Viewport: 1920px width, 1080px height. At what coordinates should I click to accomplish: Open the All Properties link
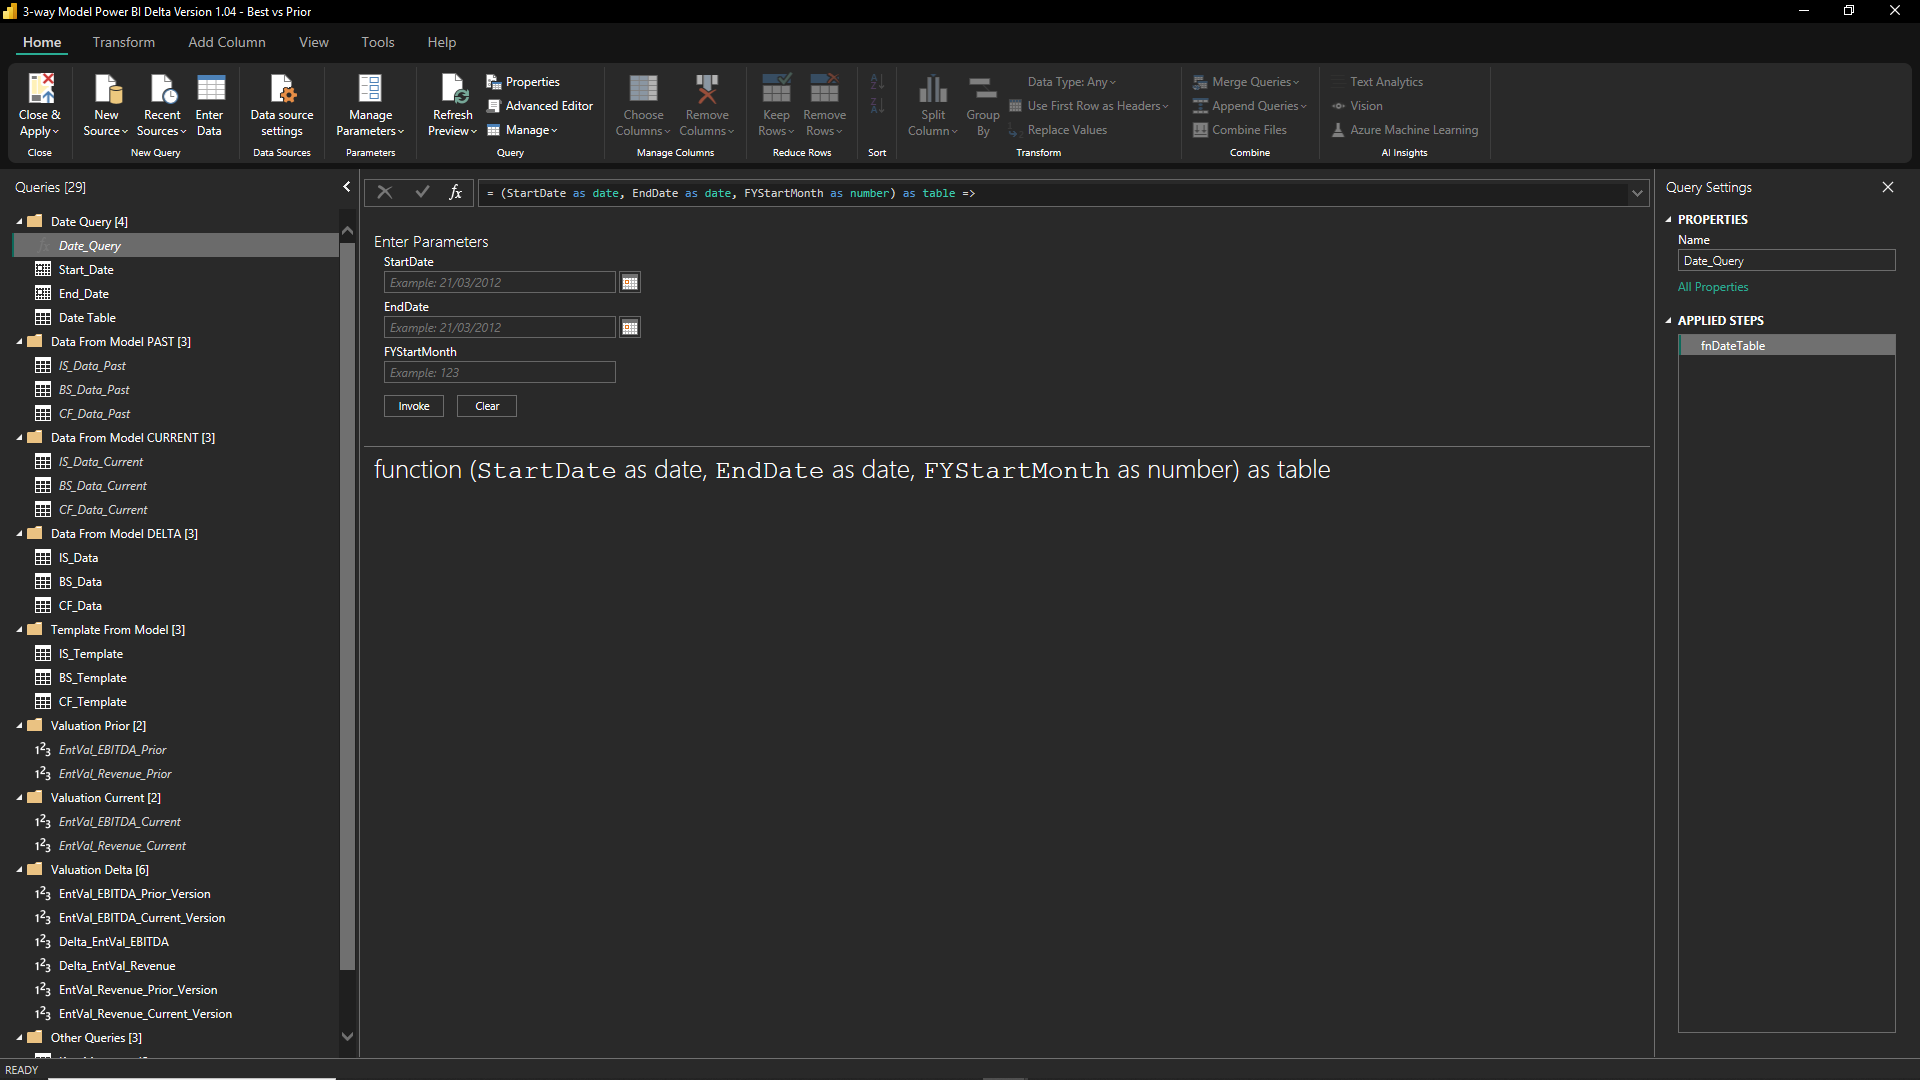coord(1713,287)
